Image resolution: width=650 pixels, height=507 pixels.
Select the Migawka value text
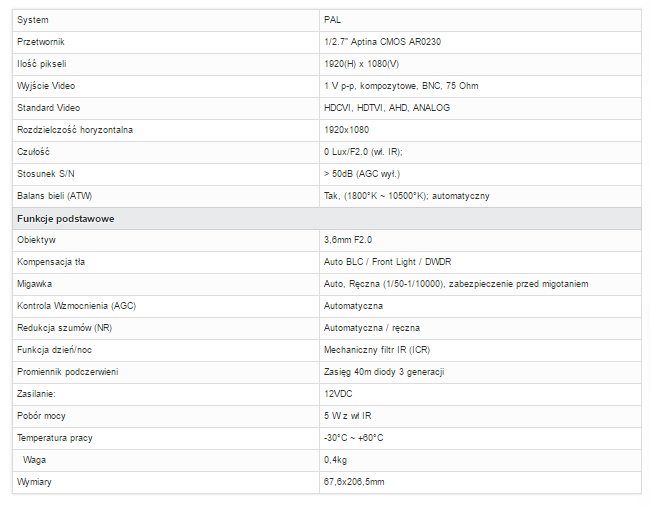(456, 284)
